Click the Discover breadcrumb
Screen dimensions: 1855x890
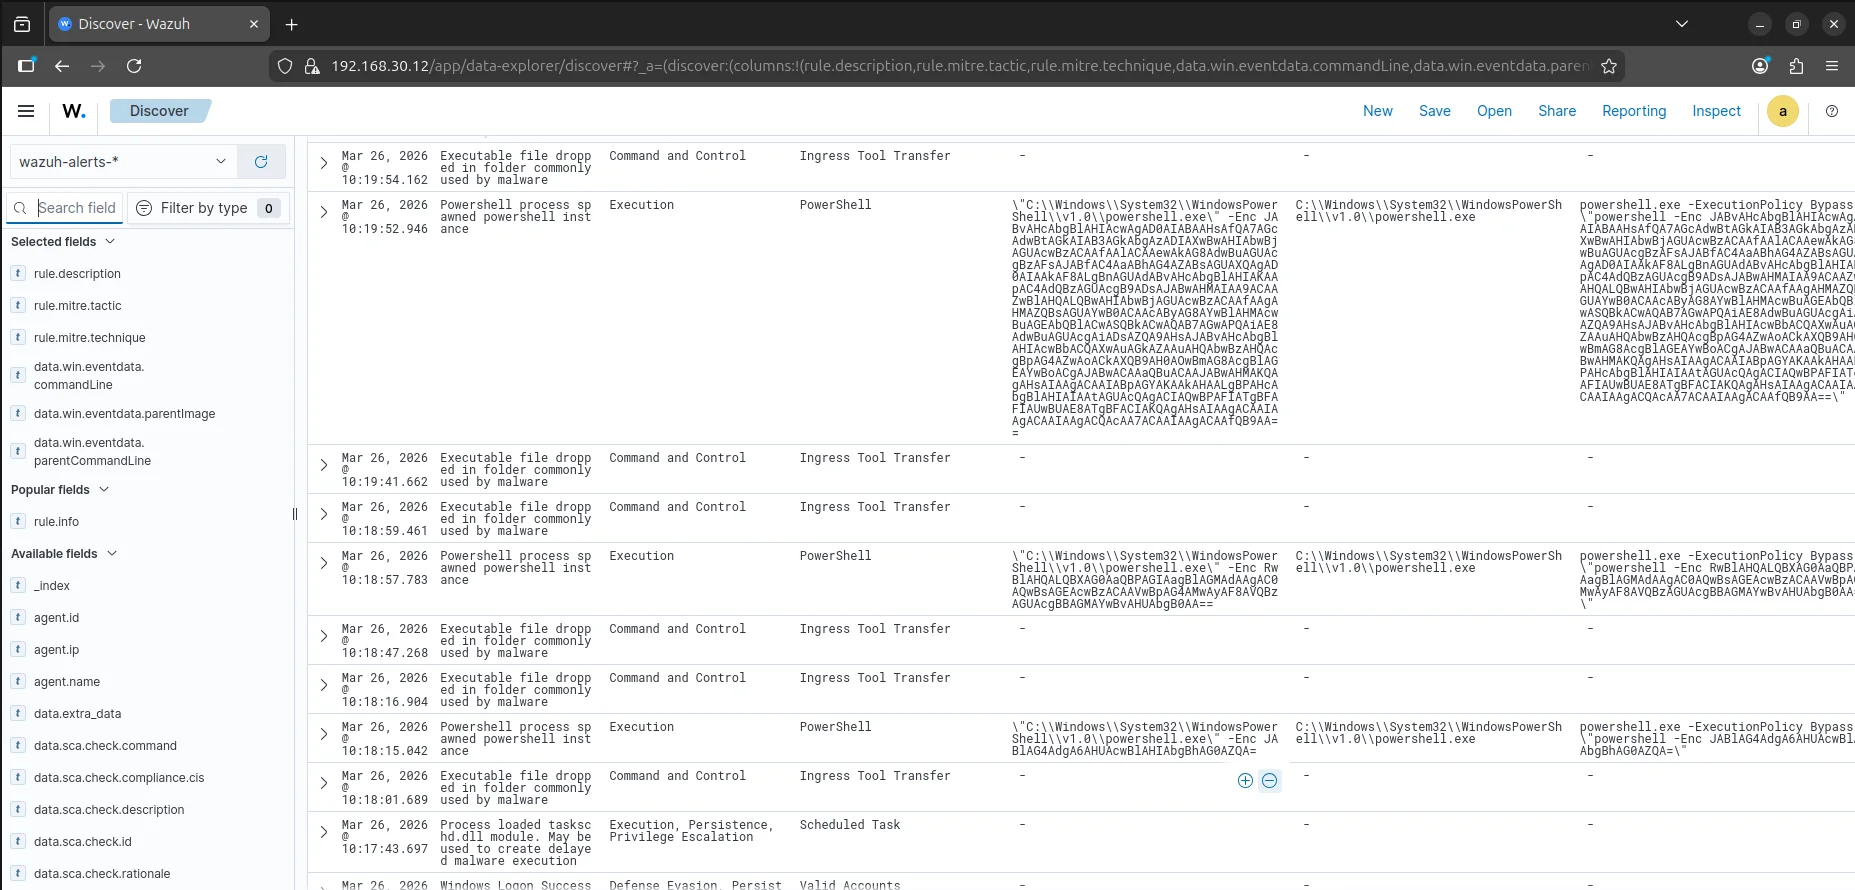tap(159, 111)
